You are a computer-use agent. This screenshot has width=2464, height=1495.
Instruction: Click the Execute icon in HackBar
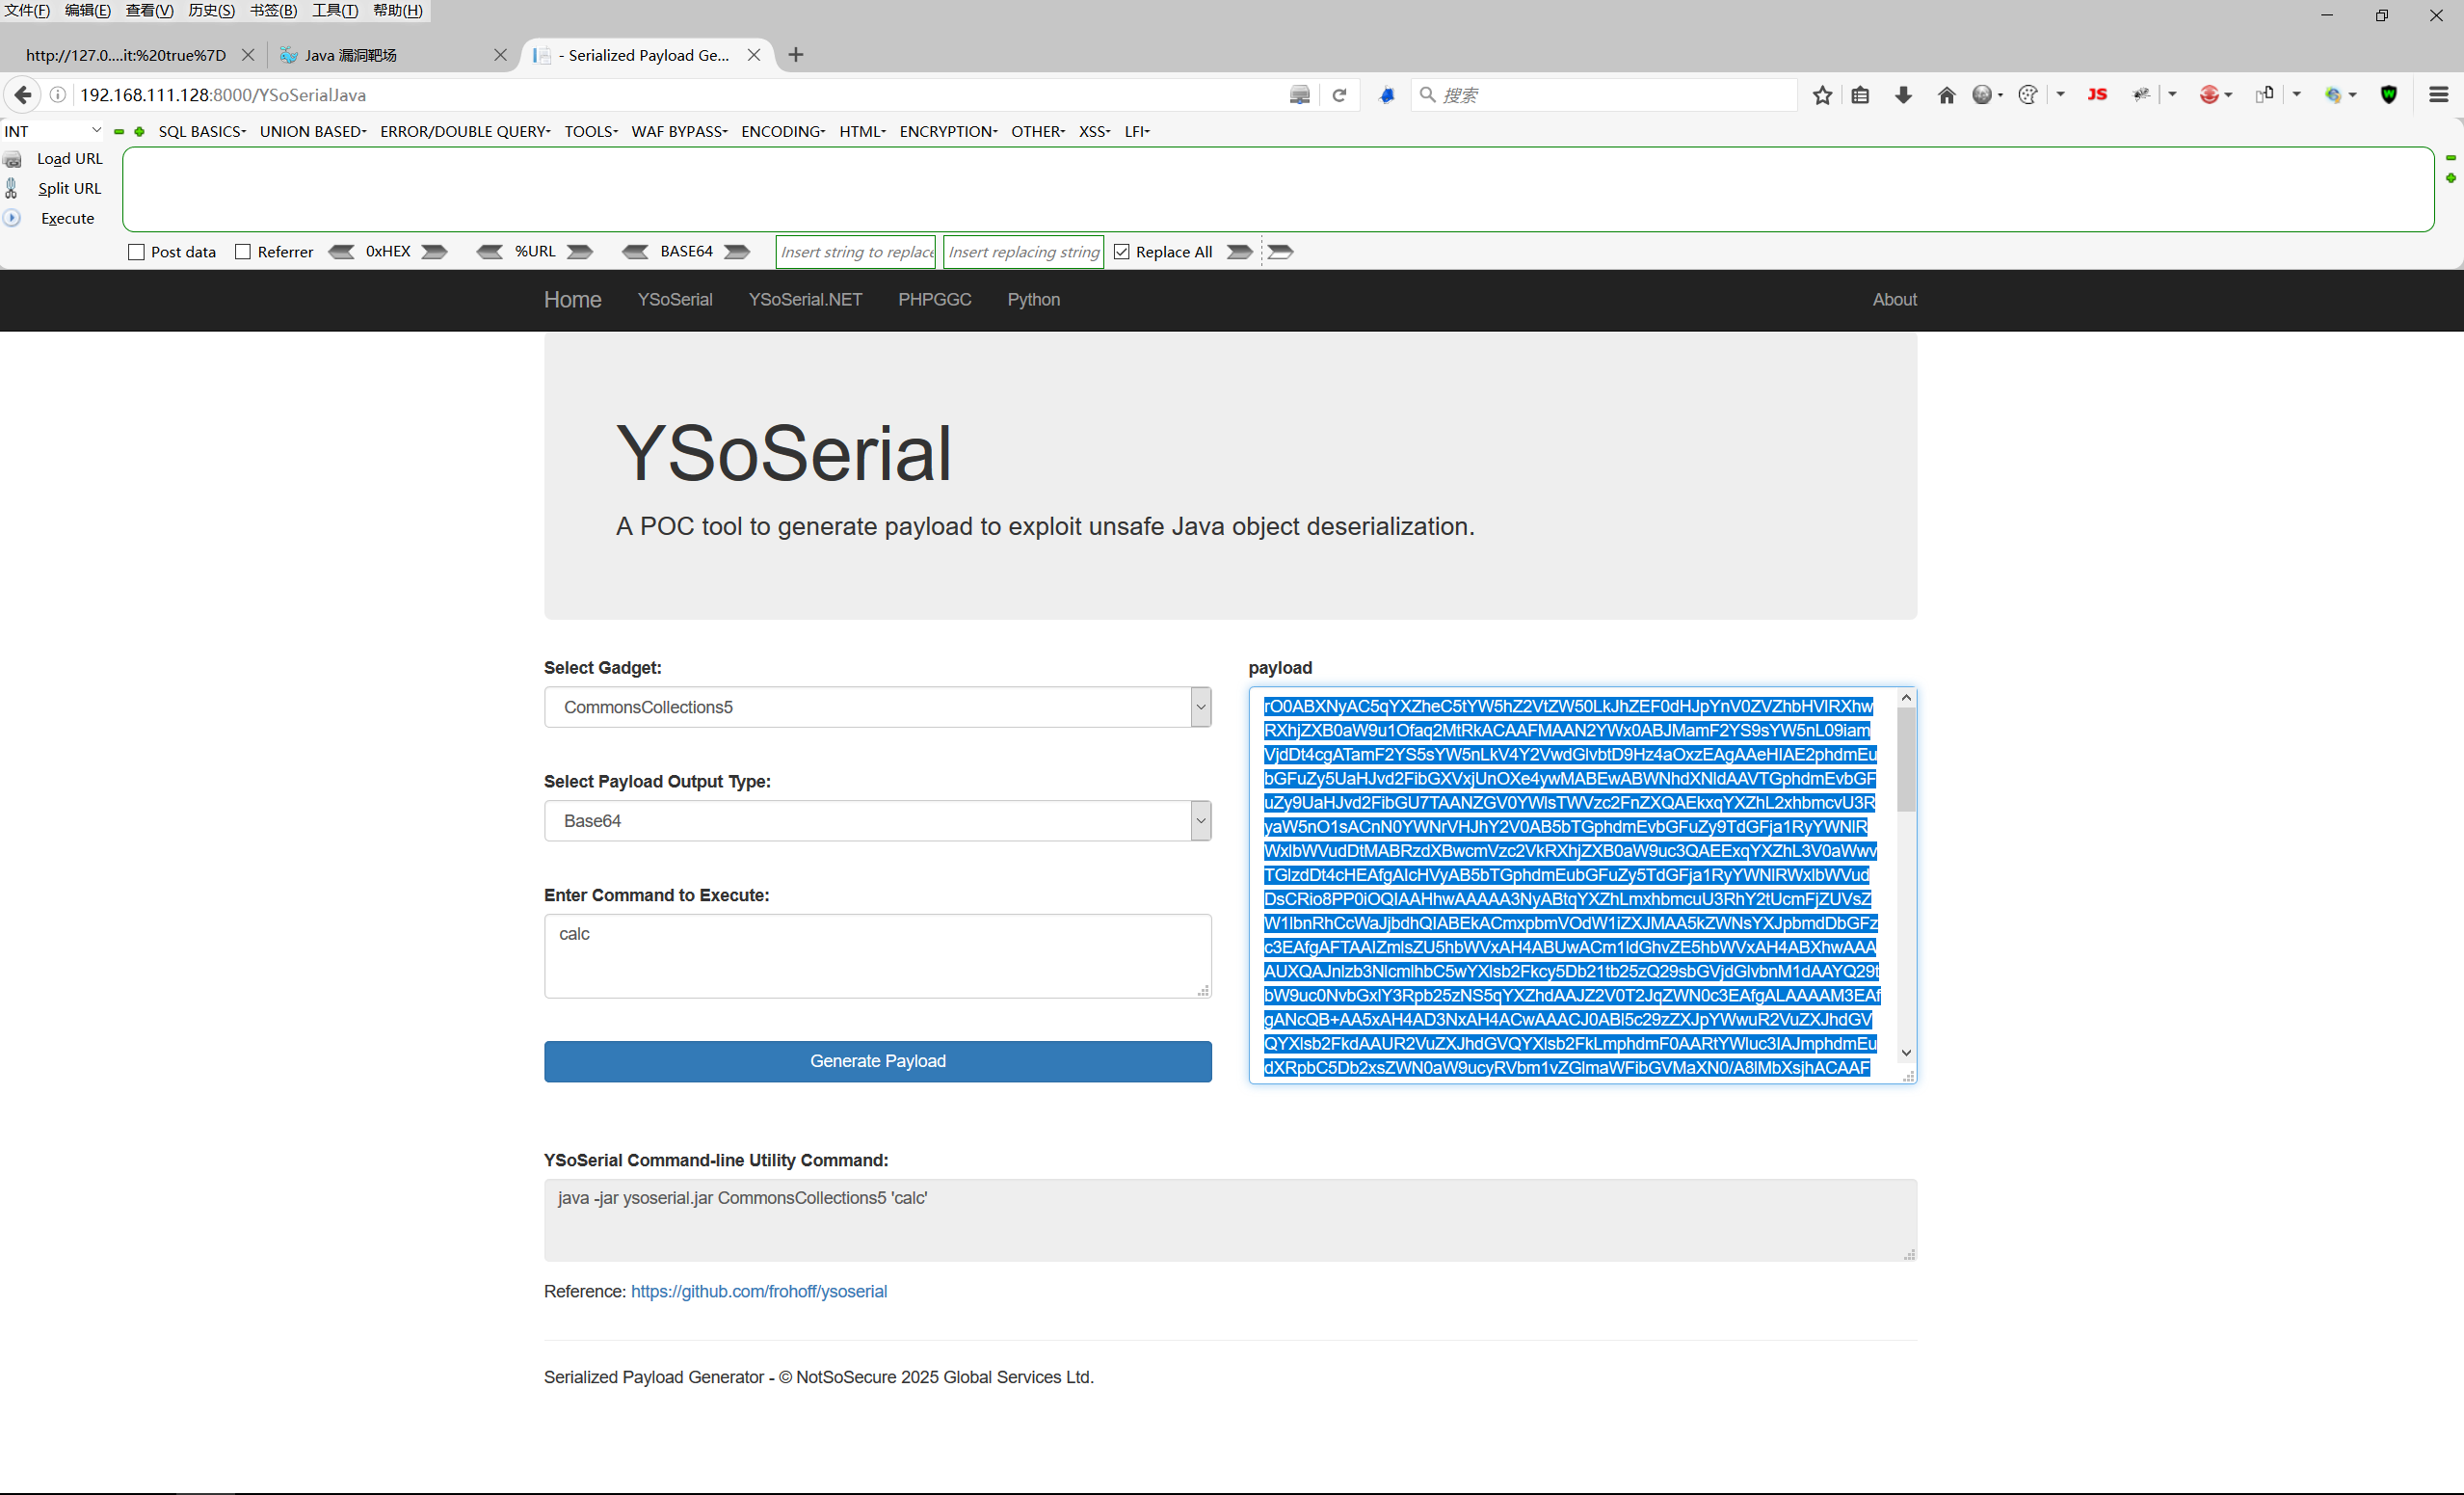pyautogui.click(x=12, y=218)
